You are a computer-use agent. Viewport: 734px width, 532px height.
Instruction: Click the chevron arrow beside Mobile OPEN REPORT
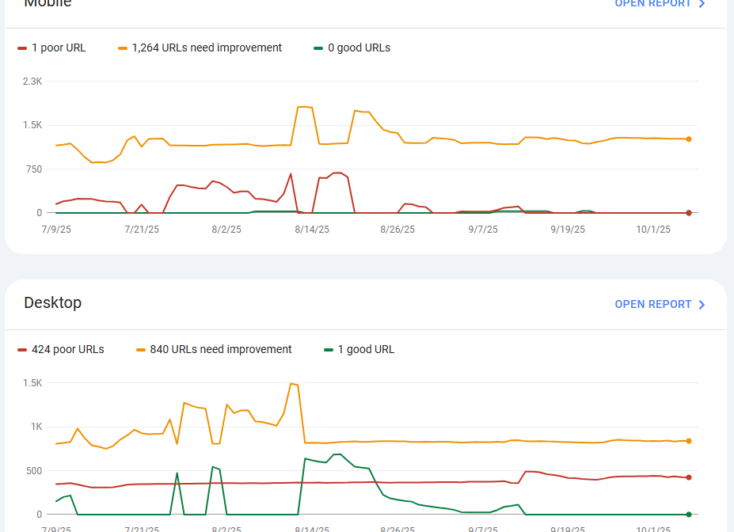click(702, 4)
